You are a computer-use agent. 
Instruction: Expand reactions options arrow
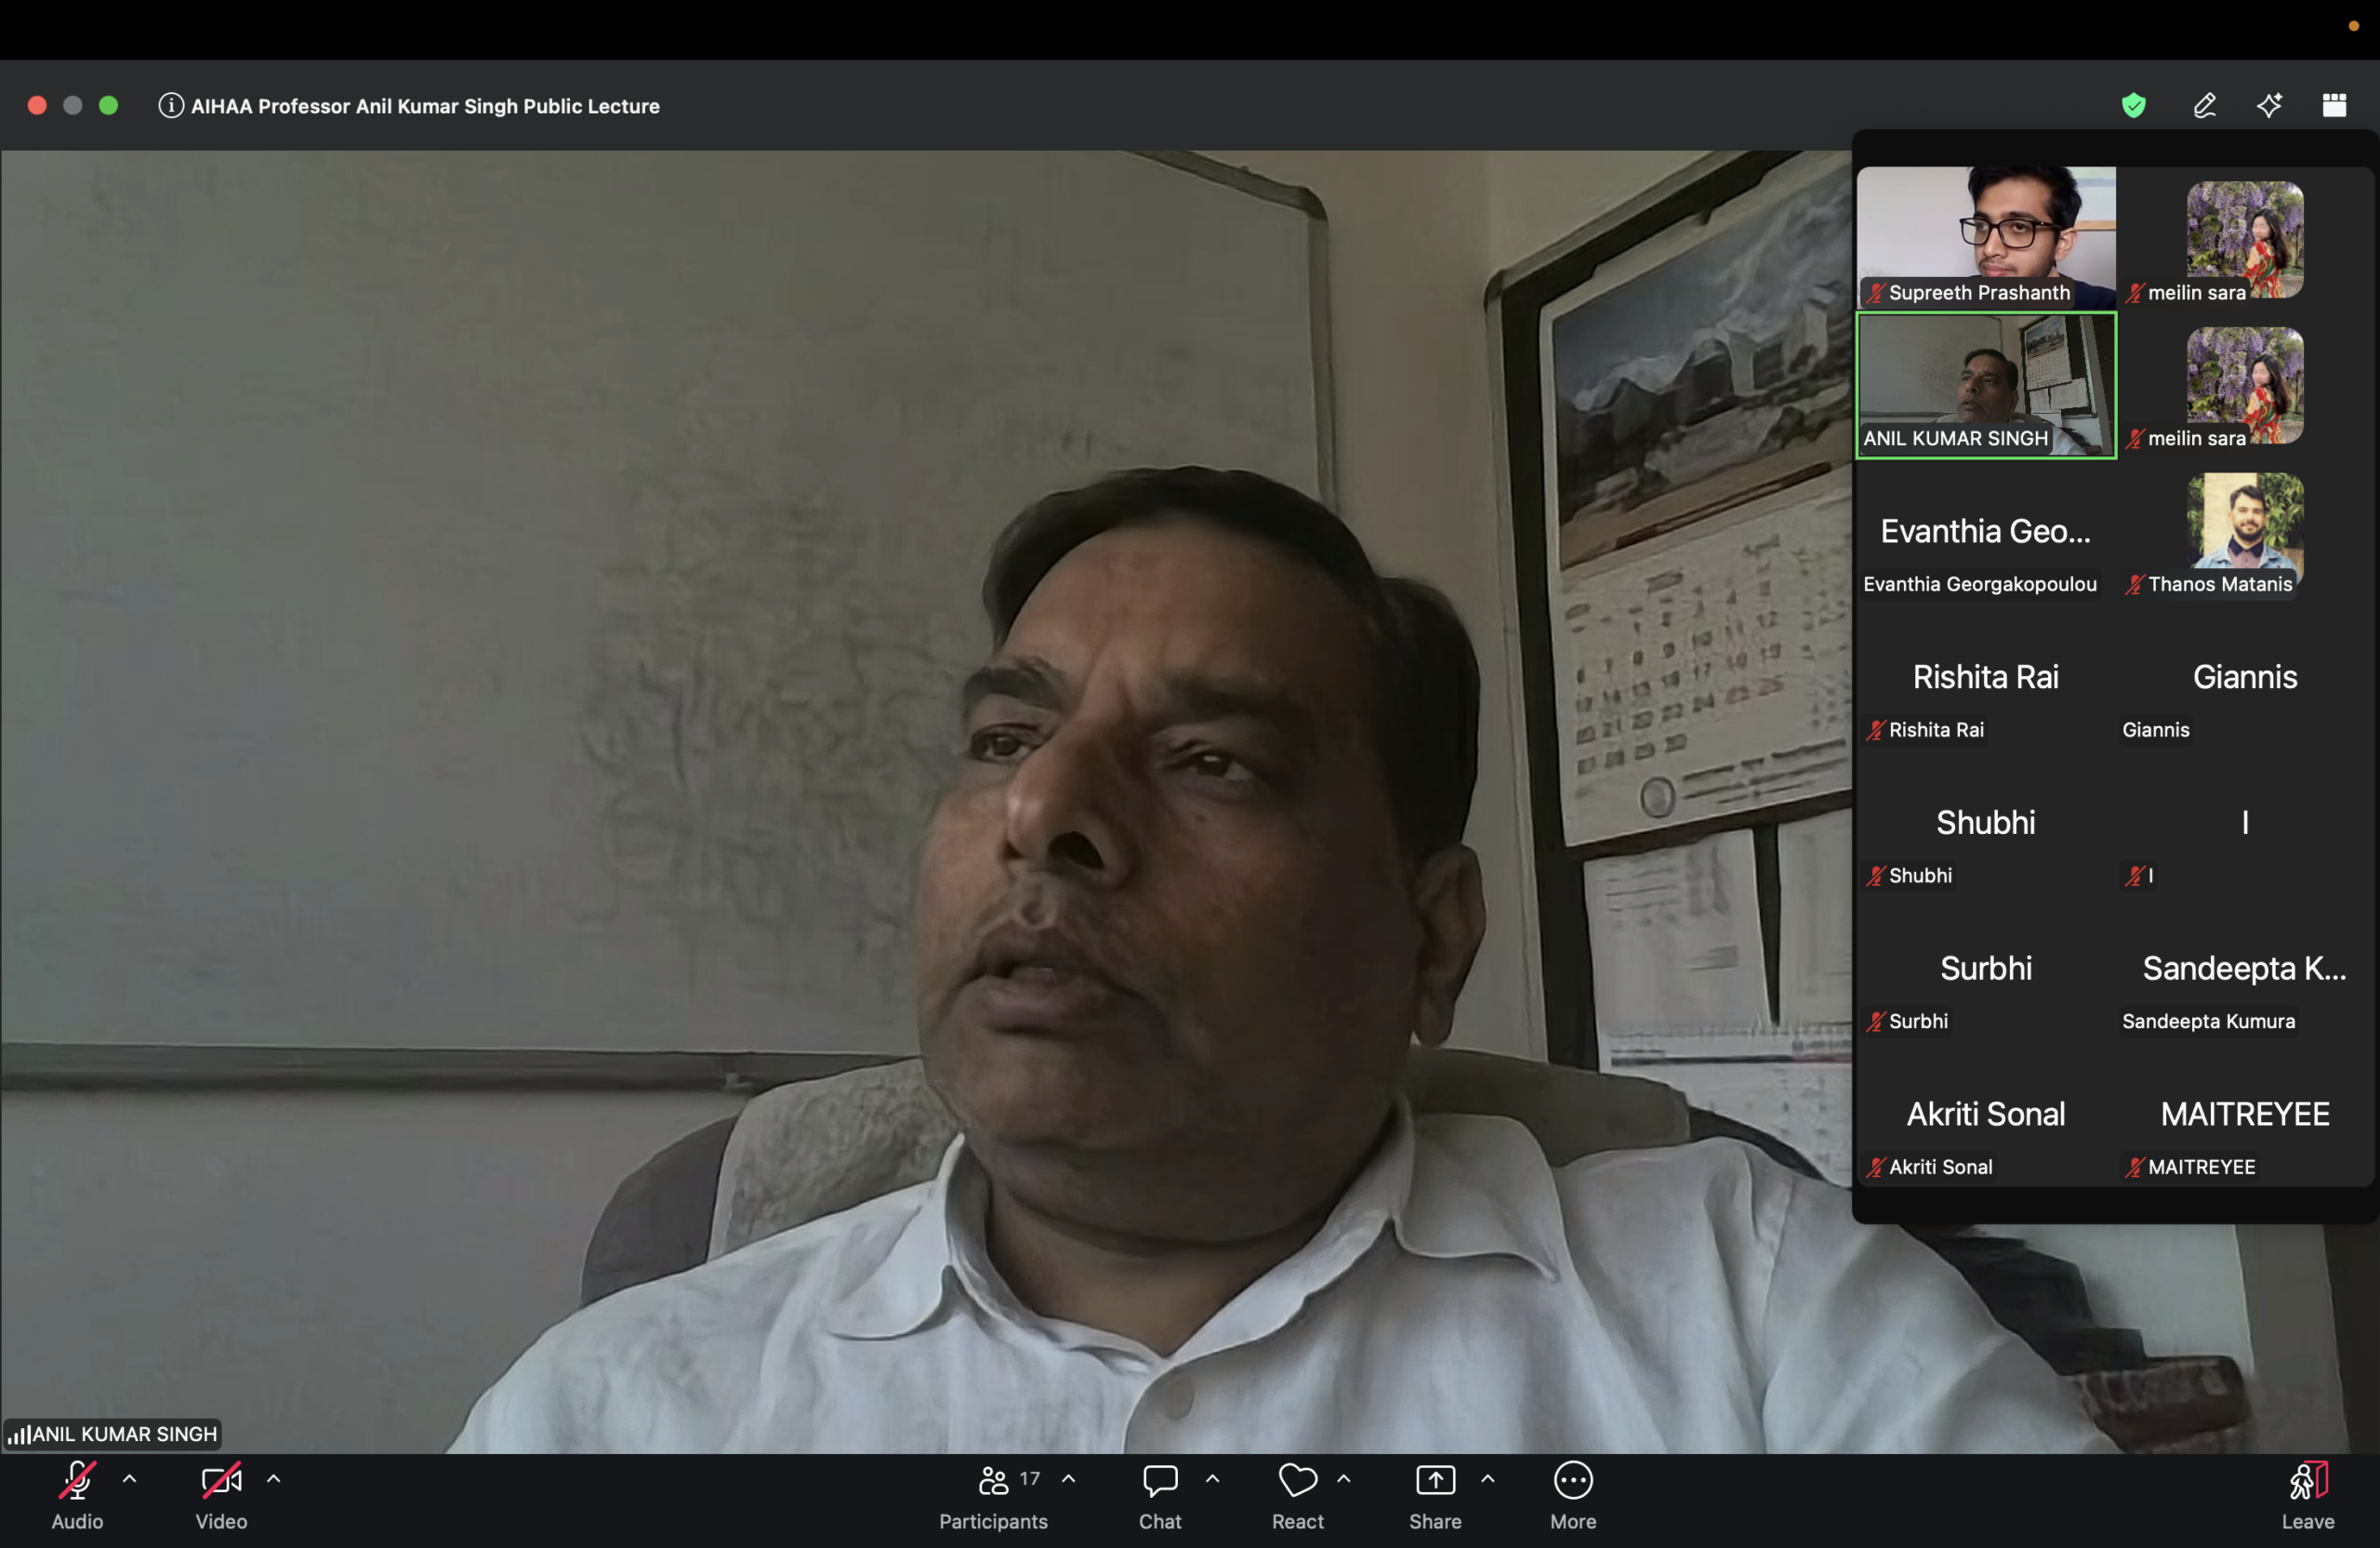1344,1478
